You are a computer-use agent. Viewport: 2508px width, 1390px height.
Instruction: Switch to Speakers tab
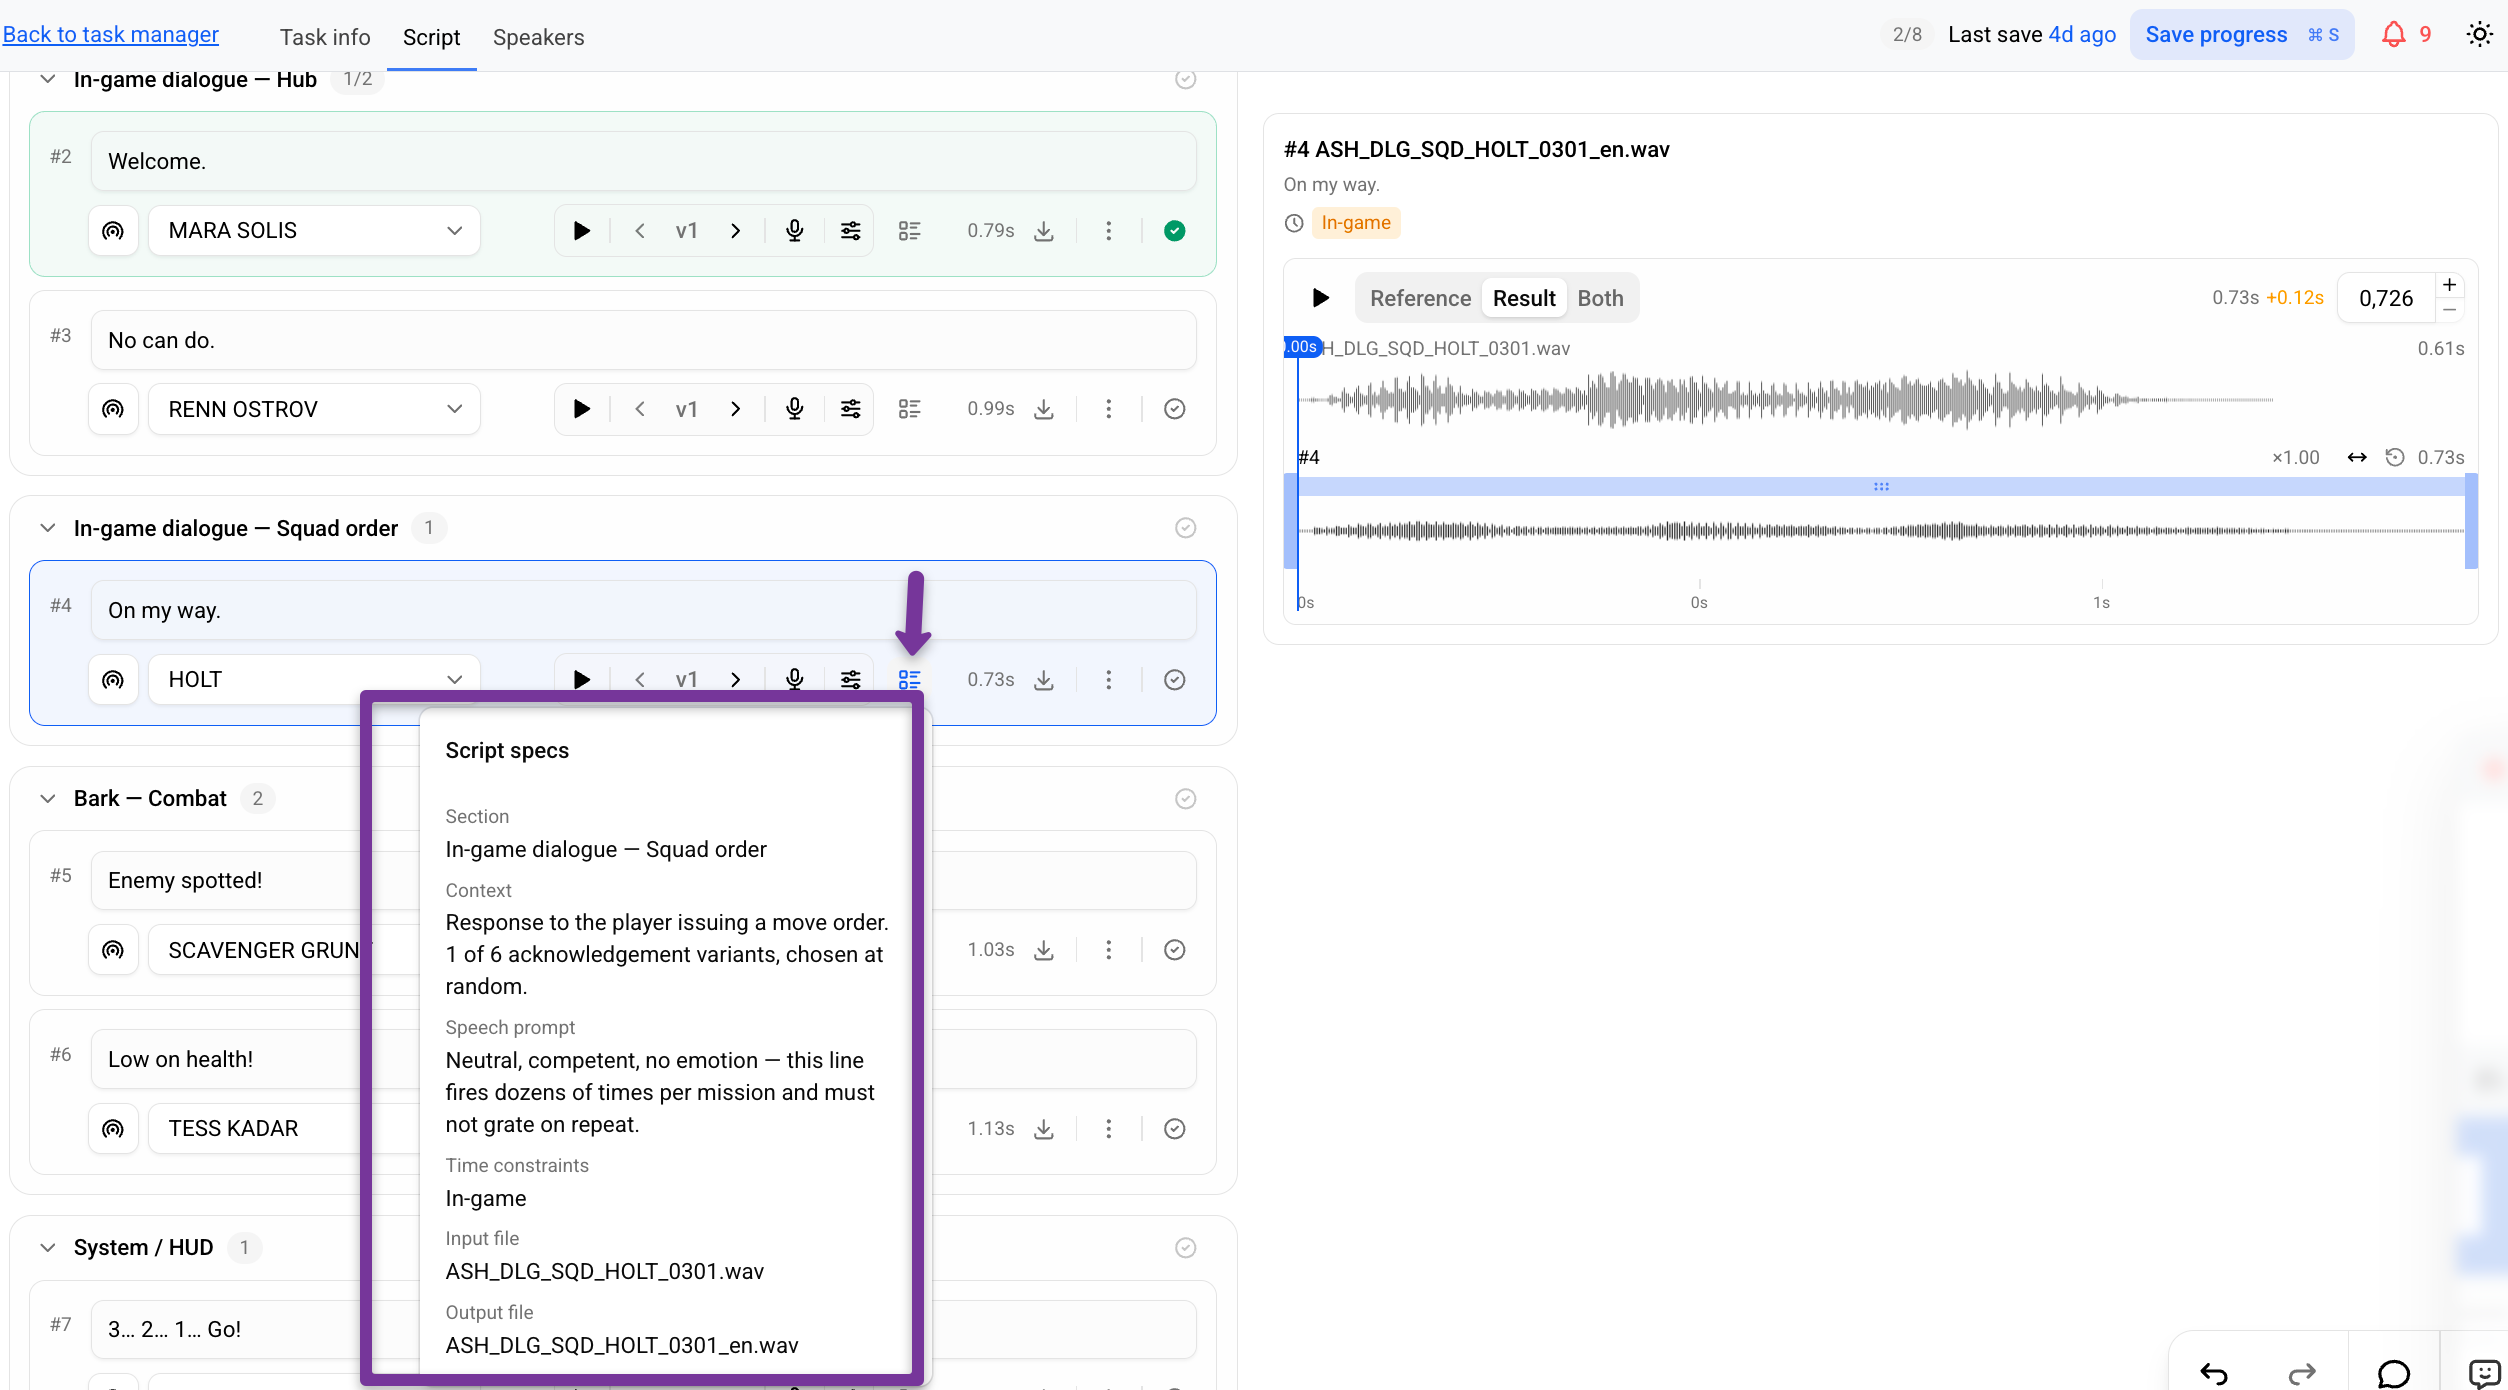[538, 37]
